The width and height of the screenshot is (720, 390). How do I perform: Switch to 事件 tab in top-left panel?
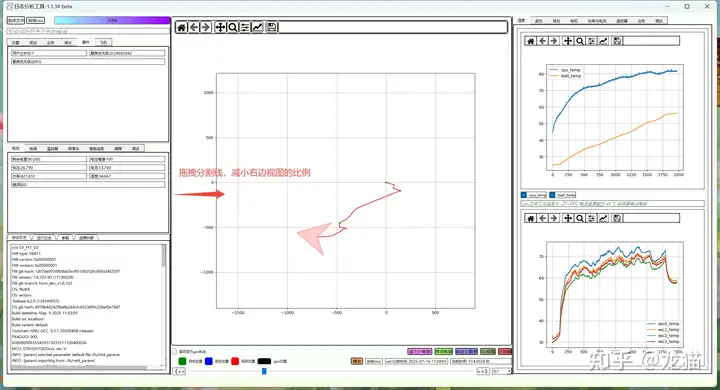click(x=85, y=42)
